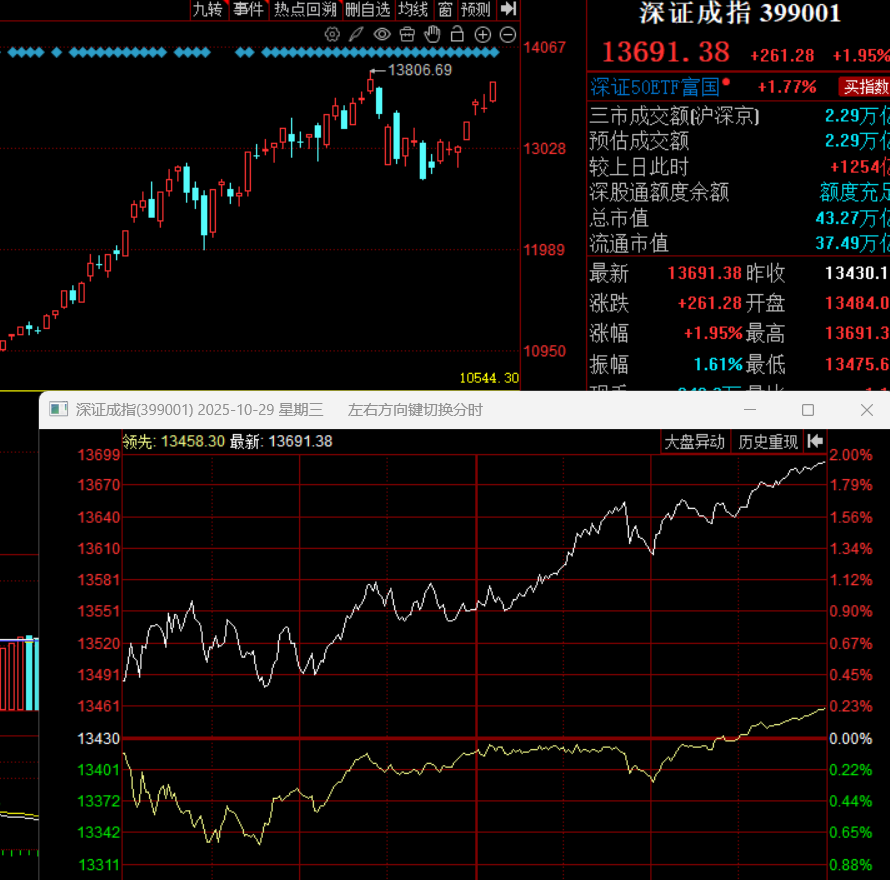Open the toolbox icon
This screenshot has width=890, height=880.
(x=406, y=35)
